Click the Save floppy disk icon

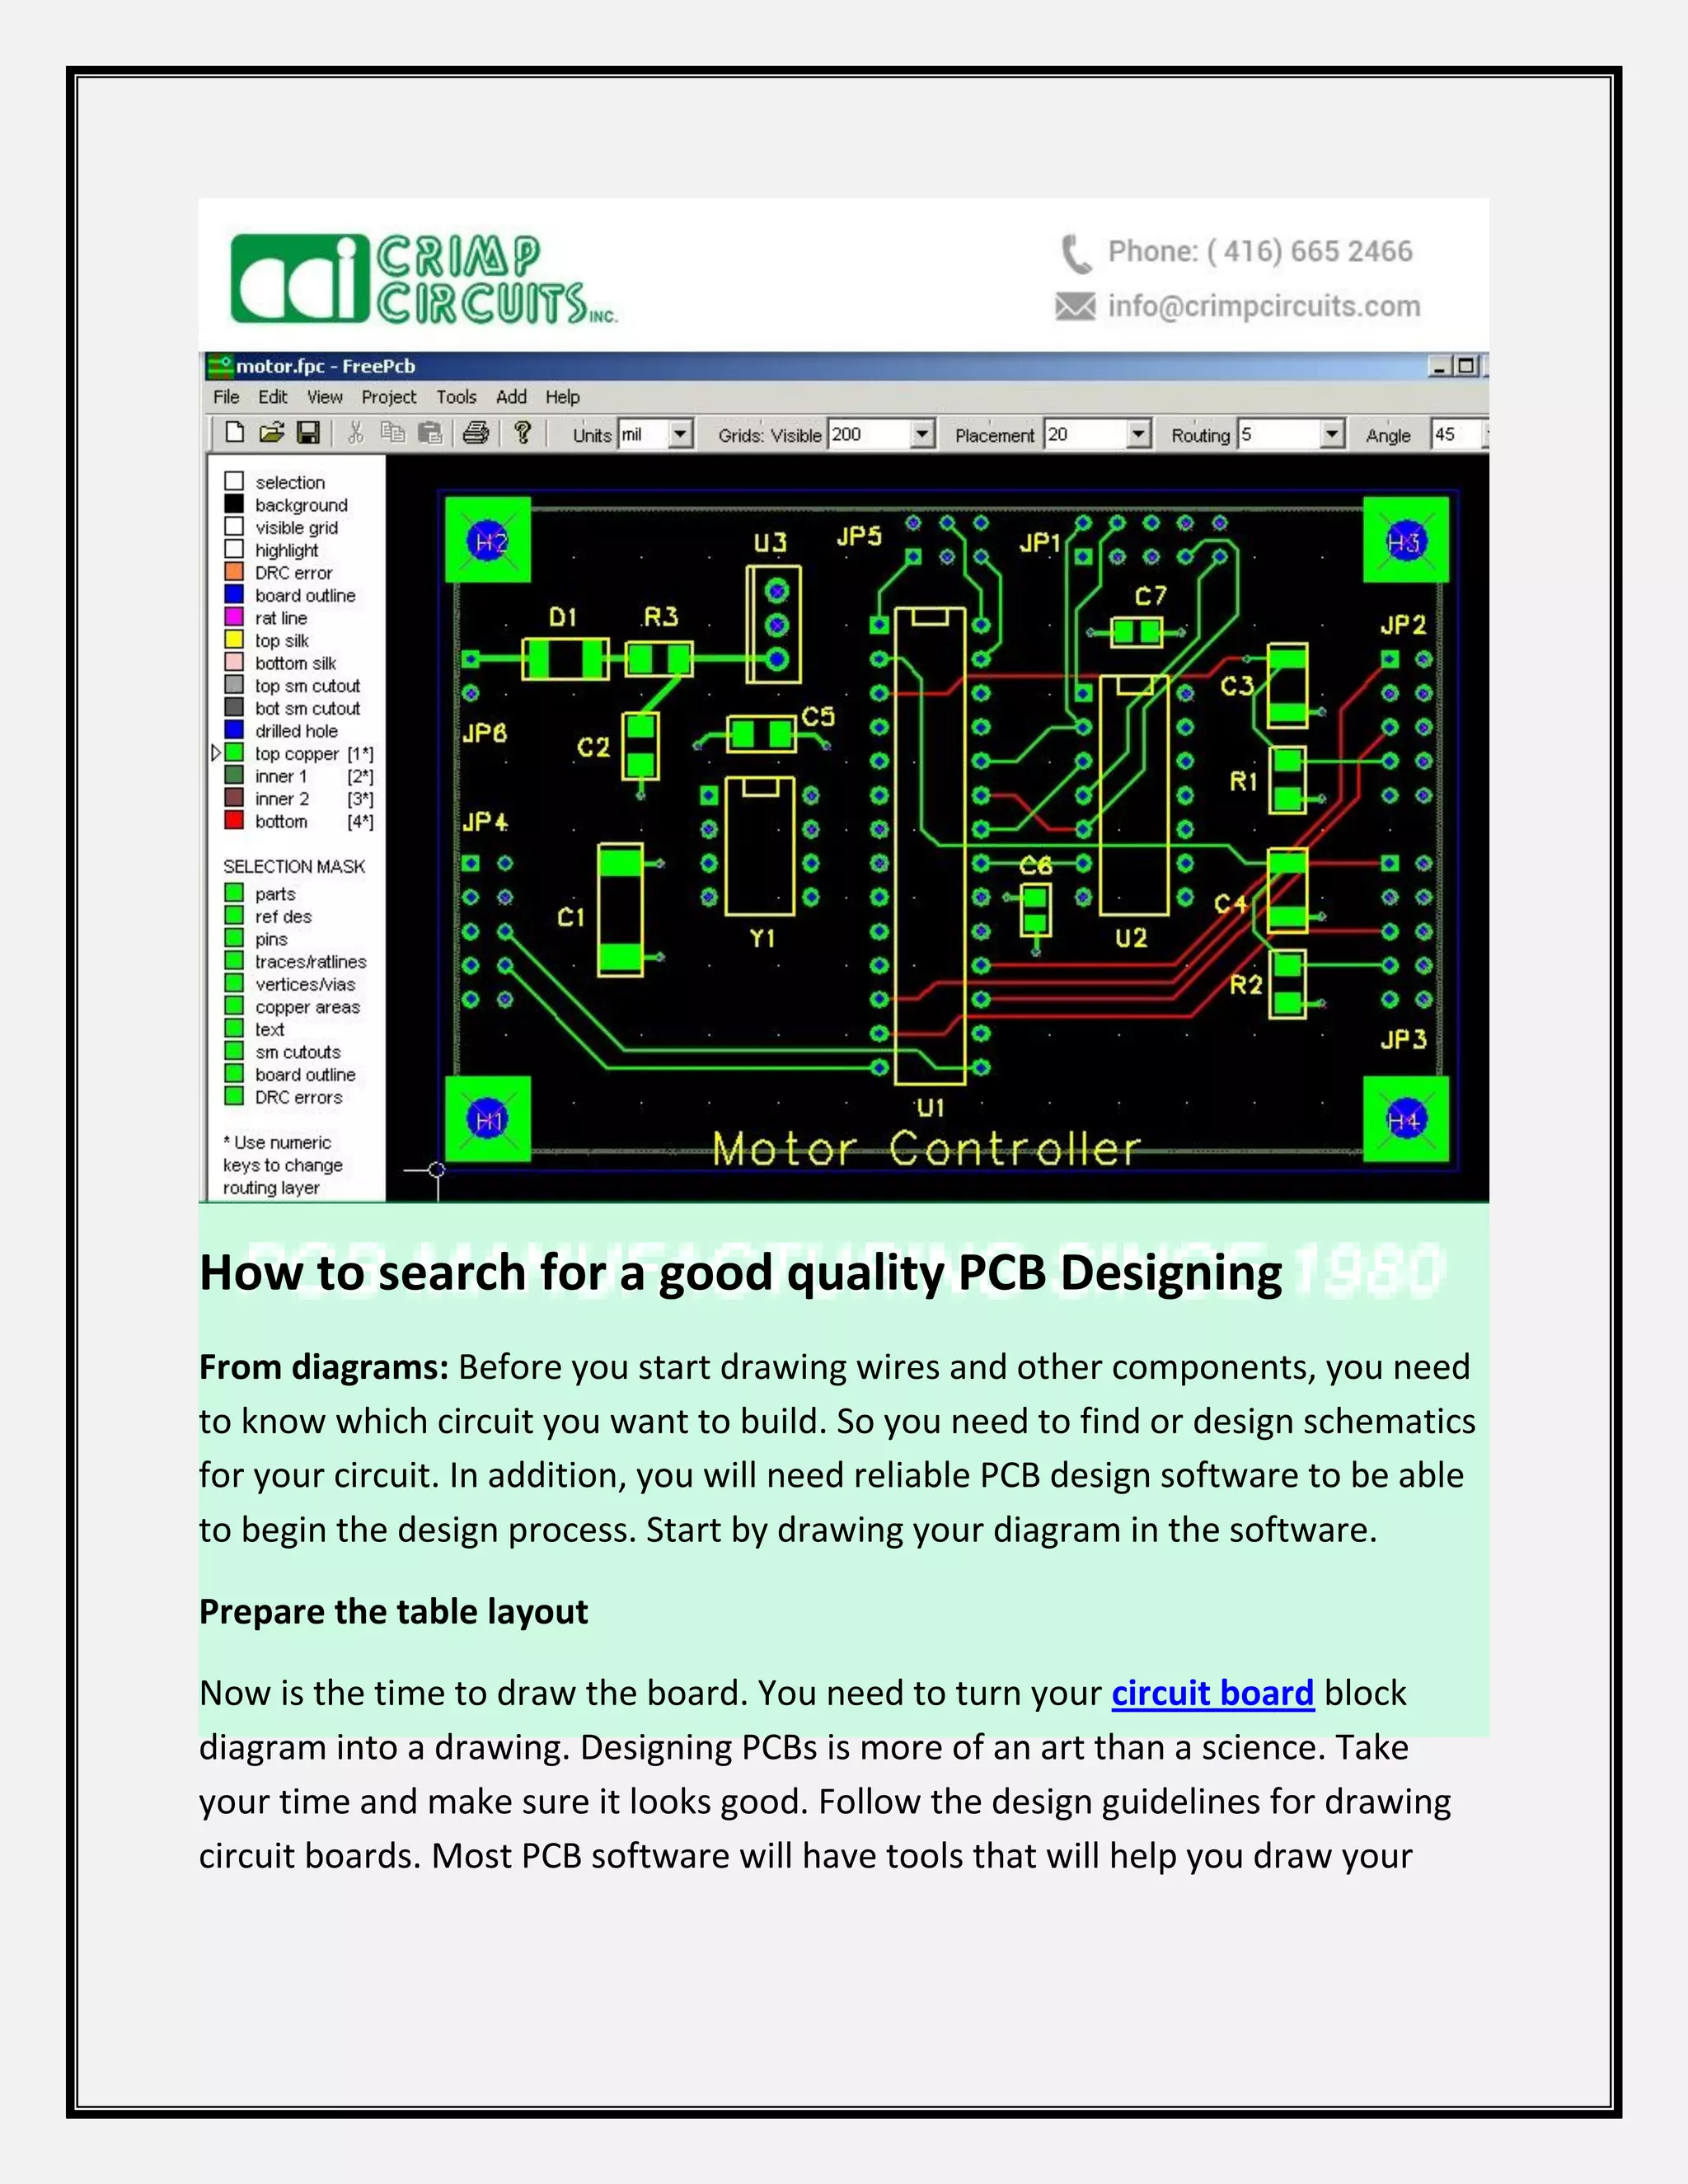[x=309, y=432]
